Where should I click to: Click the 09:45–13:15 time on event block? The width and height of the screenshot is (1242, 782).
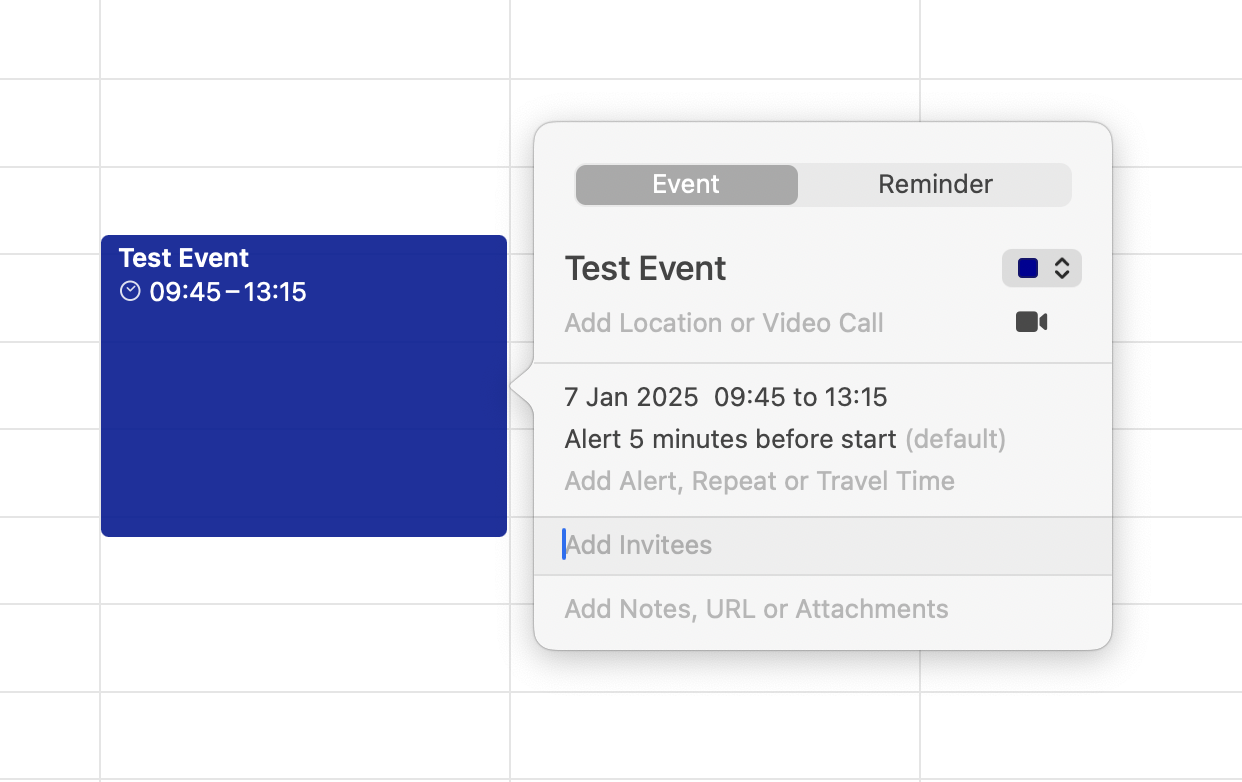pos(228,292)
